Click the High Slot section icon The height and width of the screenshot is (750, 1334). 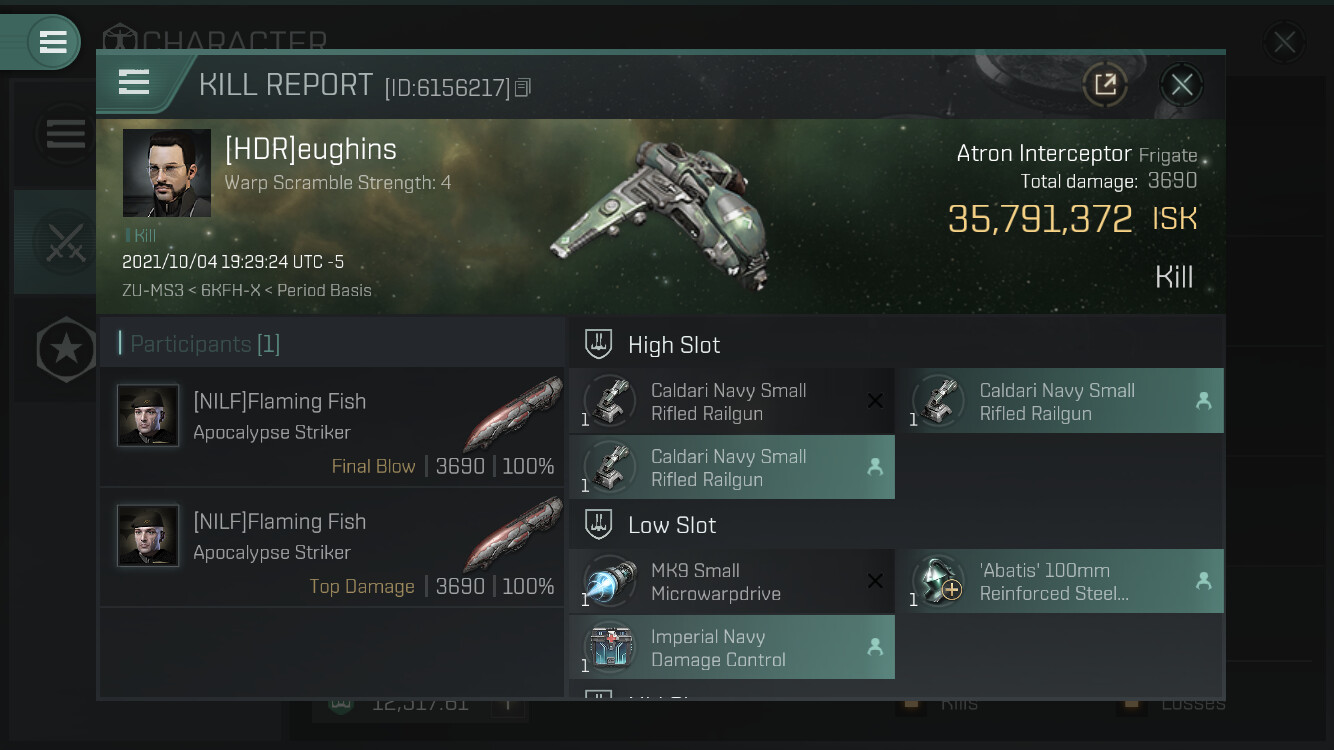598,345
